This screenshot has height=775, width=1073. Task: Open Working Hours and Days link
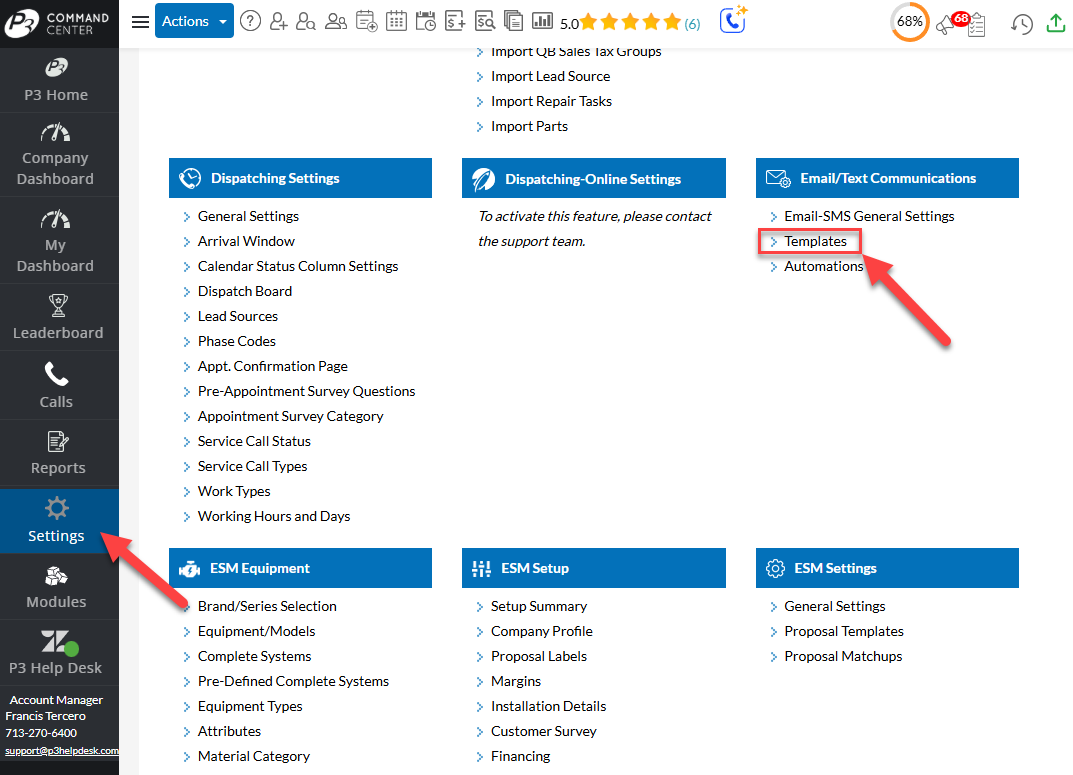(274, 516)
